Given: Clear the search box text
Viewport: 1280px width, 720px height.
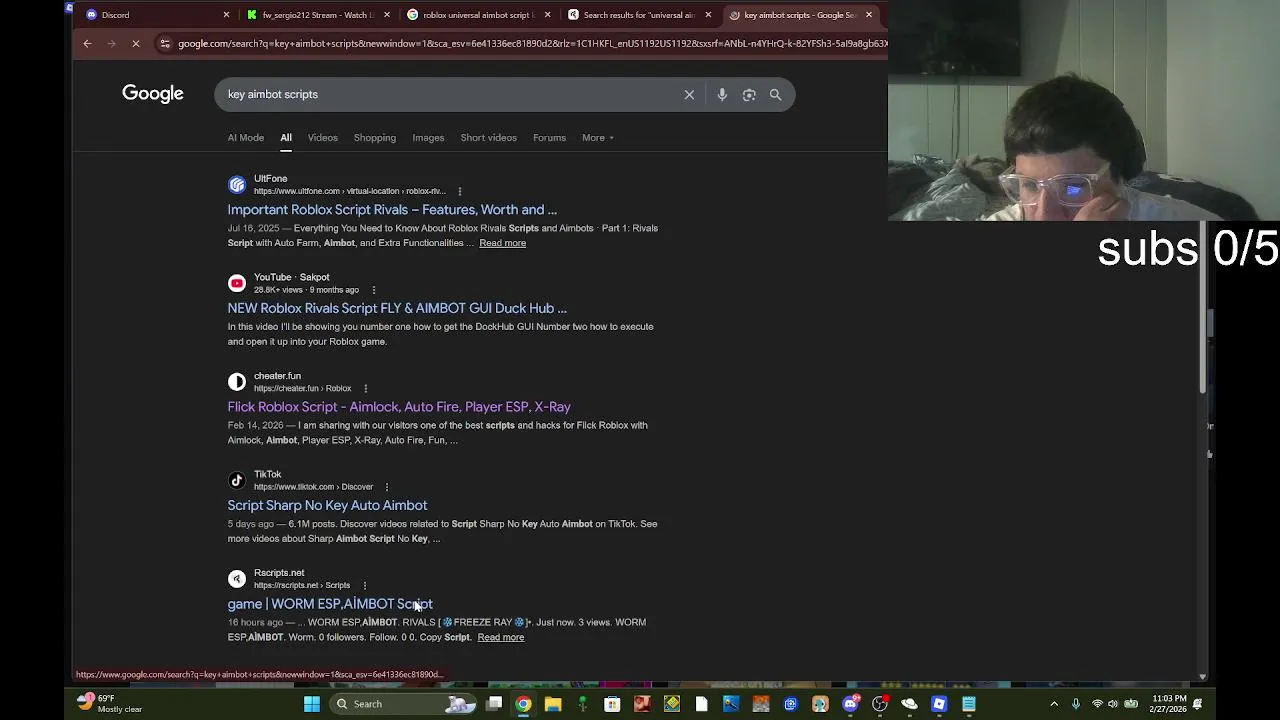Looking at the screenshot, I should [689, 94].
